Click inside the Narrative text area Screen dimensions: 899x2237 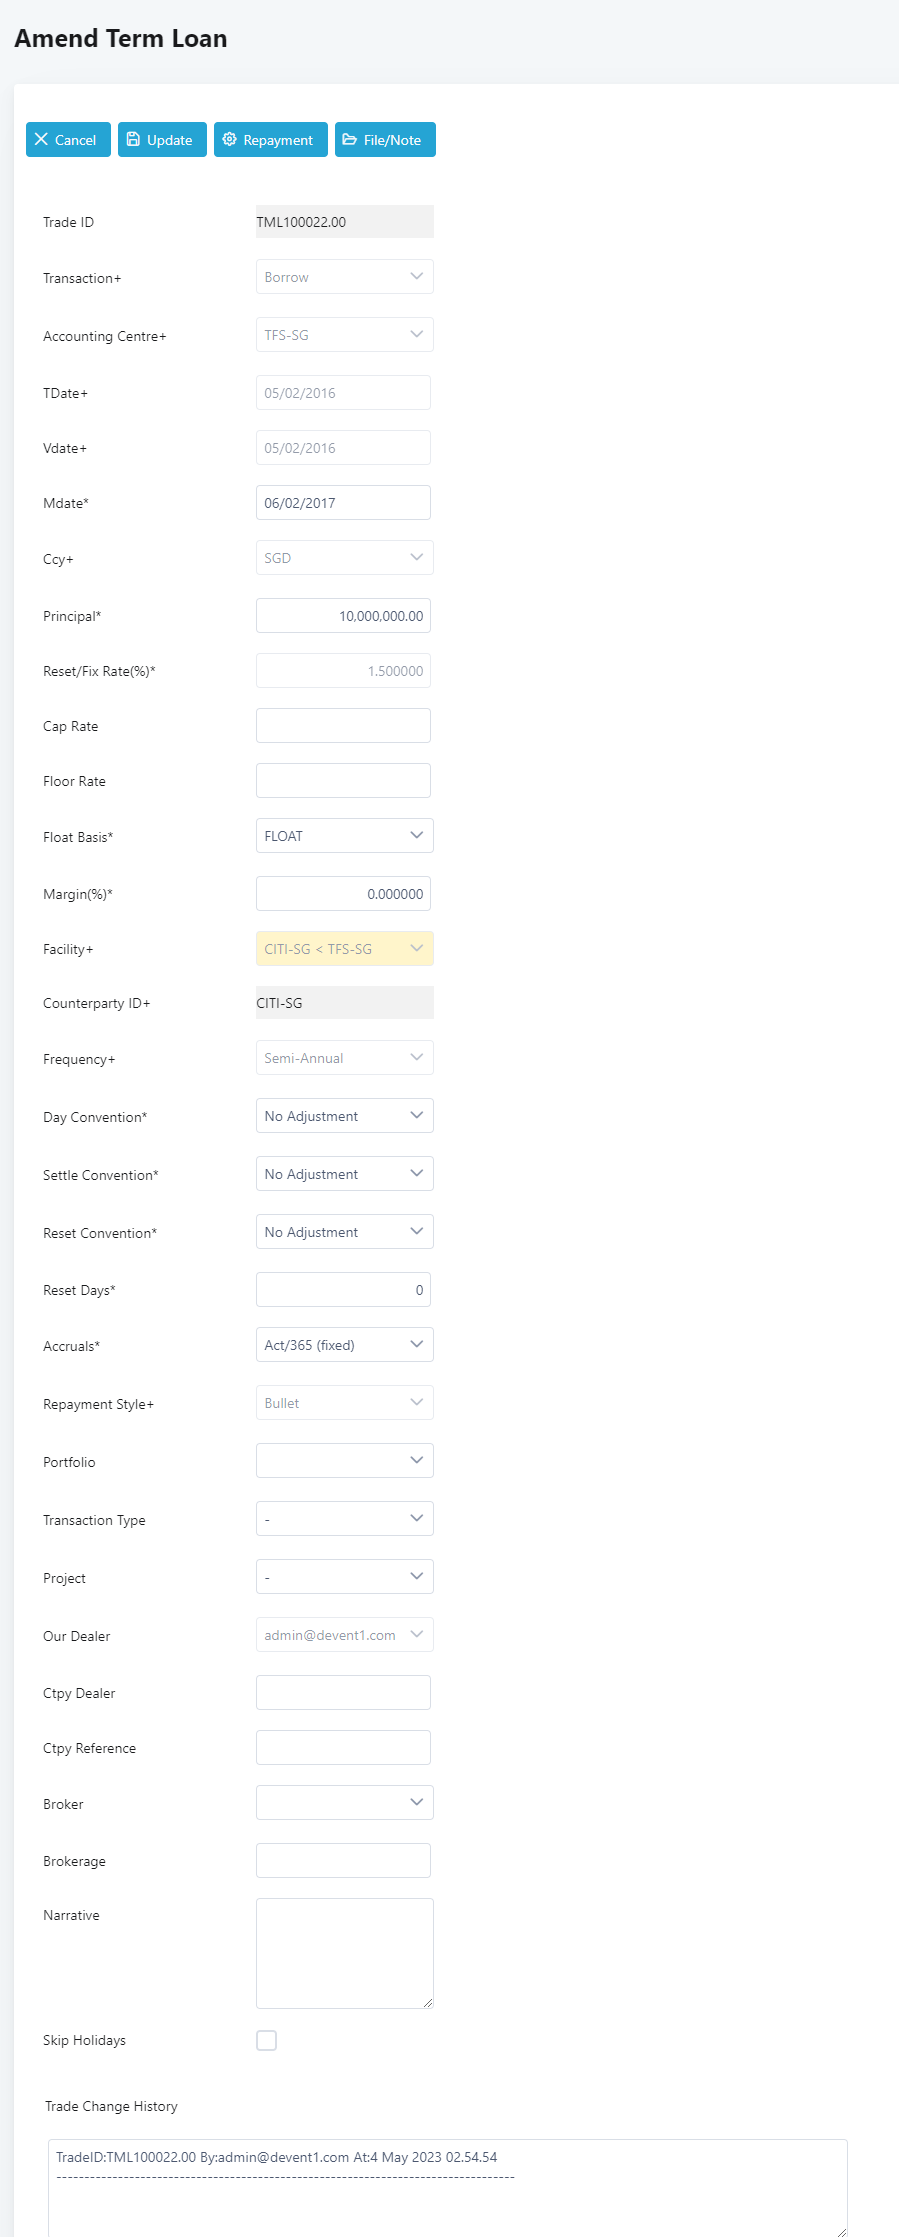point(345,1953)
